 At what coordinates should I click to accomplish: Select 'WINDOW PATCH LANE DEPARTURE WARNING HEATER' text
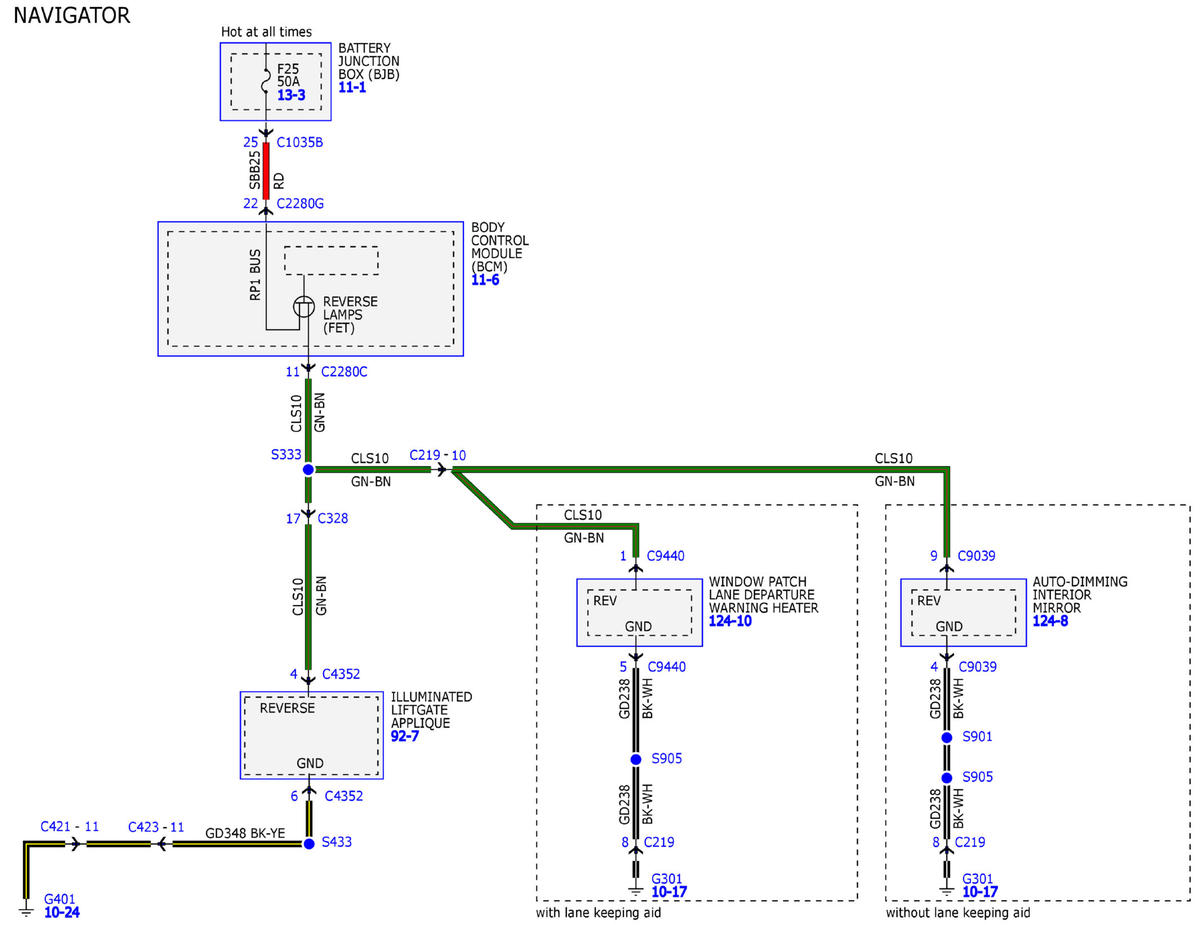pyautogui.click(x=763, y=595)
